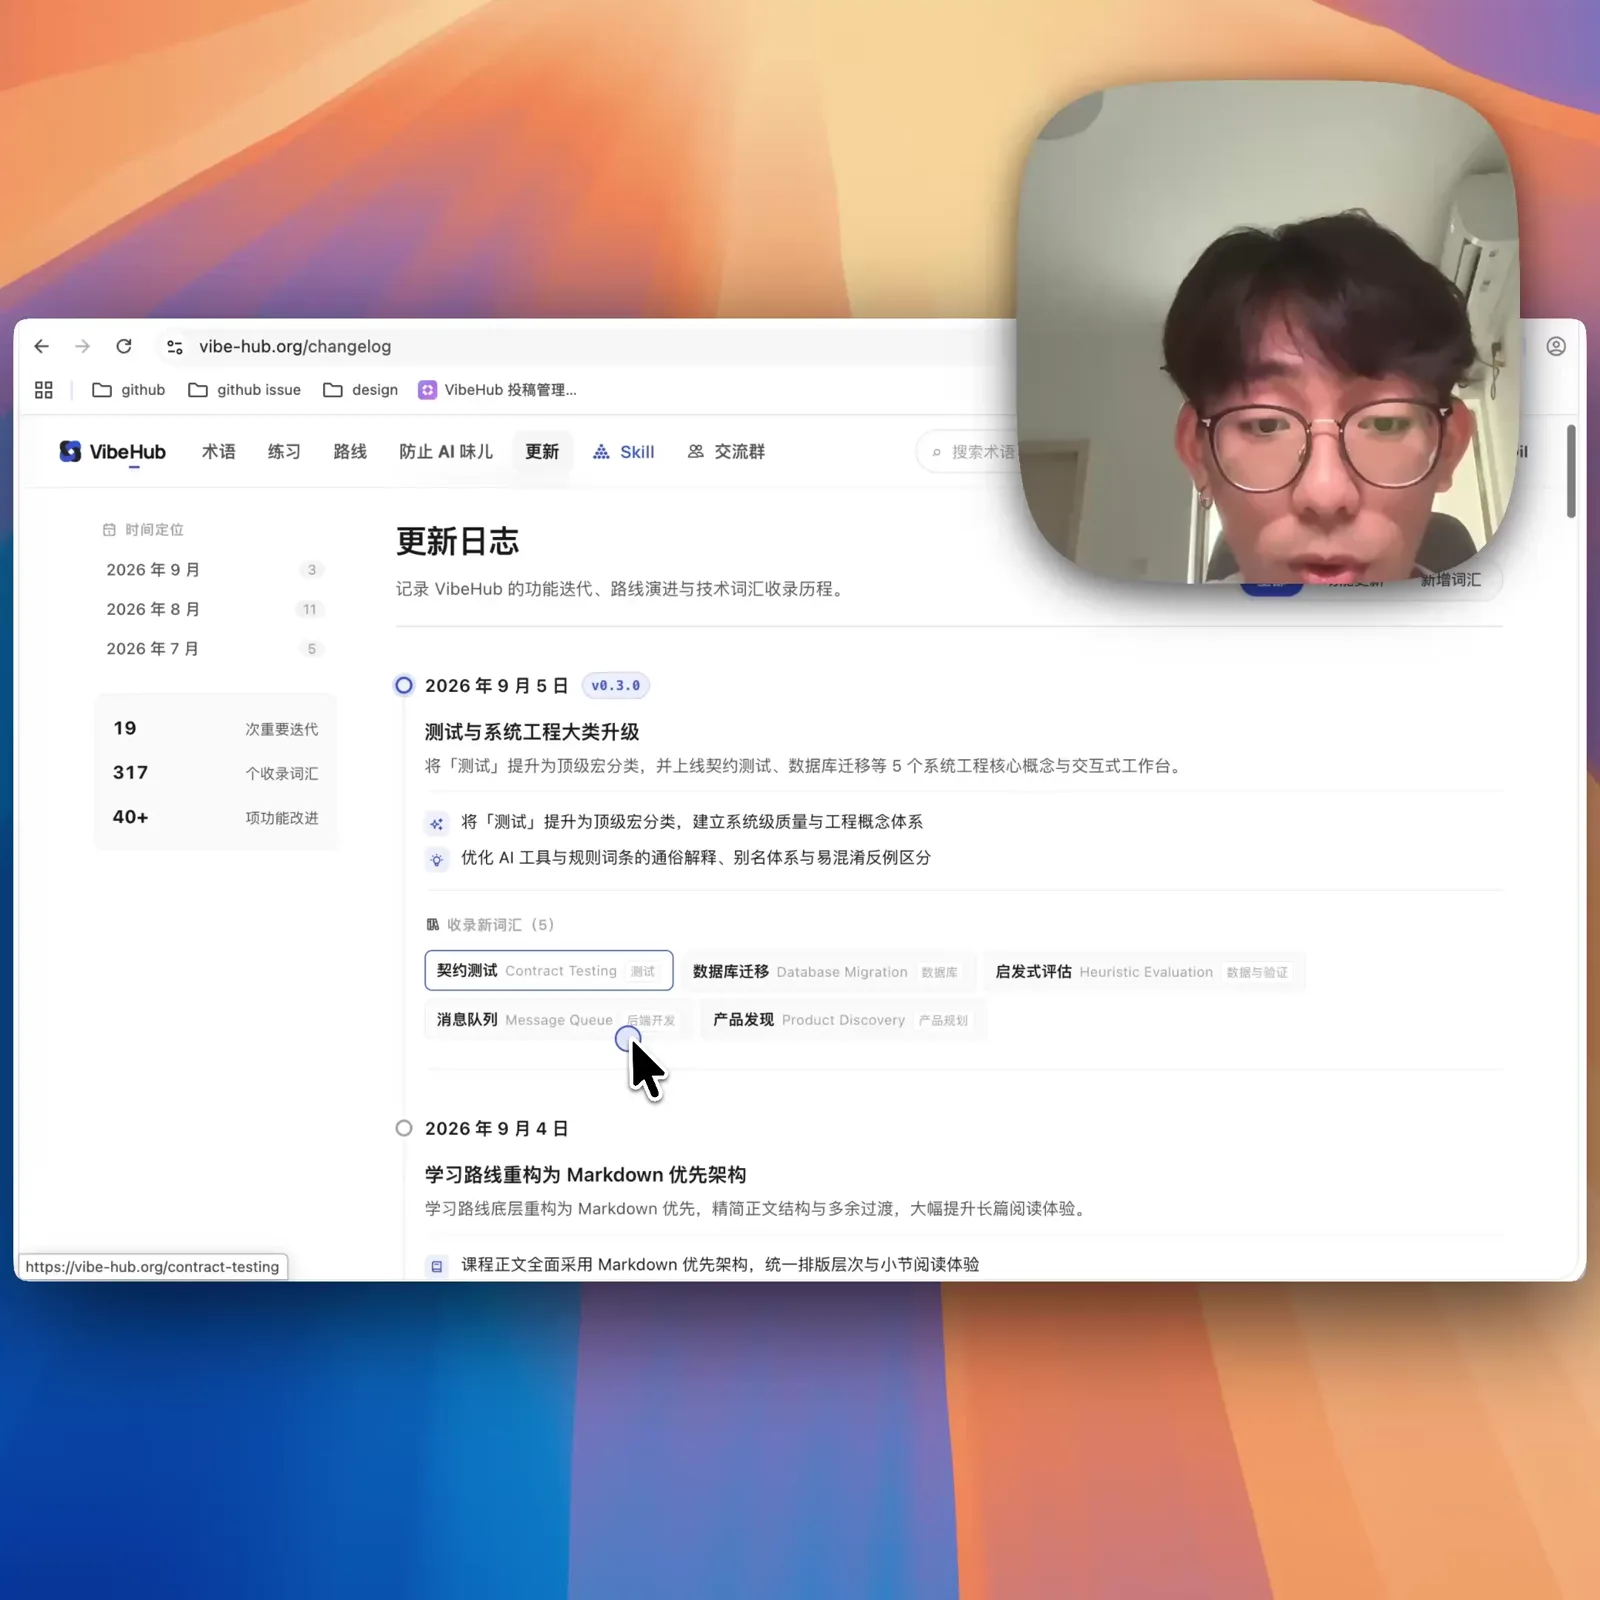The width and height of the screenshot is (1600, 1600).
Task: Click the 测试与系统工程大类升级 heading
Action: [532, 732]
